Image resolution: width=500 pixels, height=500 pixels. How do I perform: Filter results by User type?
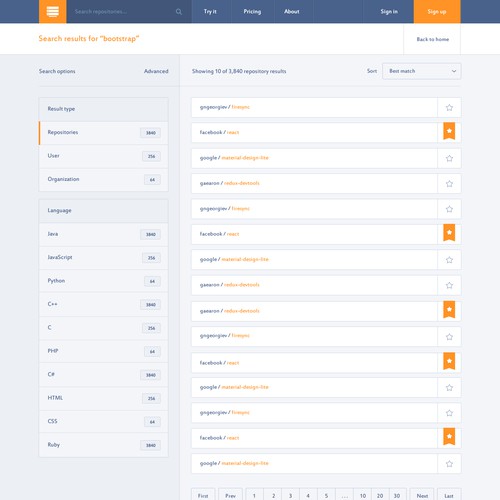[104, 156]
